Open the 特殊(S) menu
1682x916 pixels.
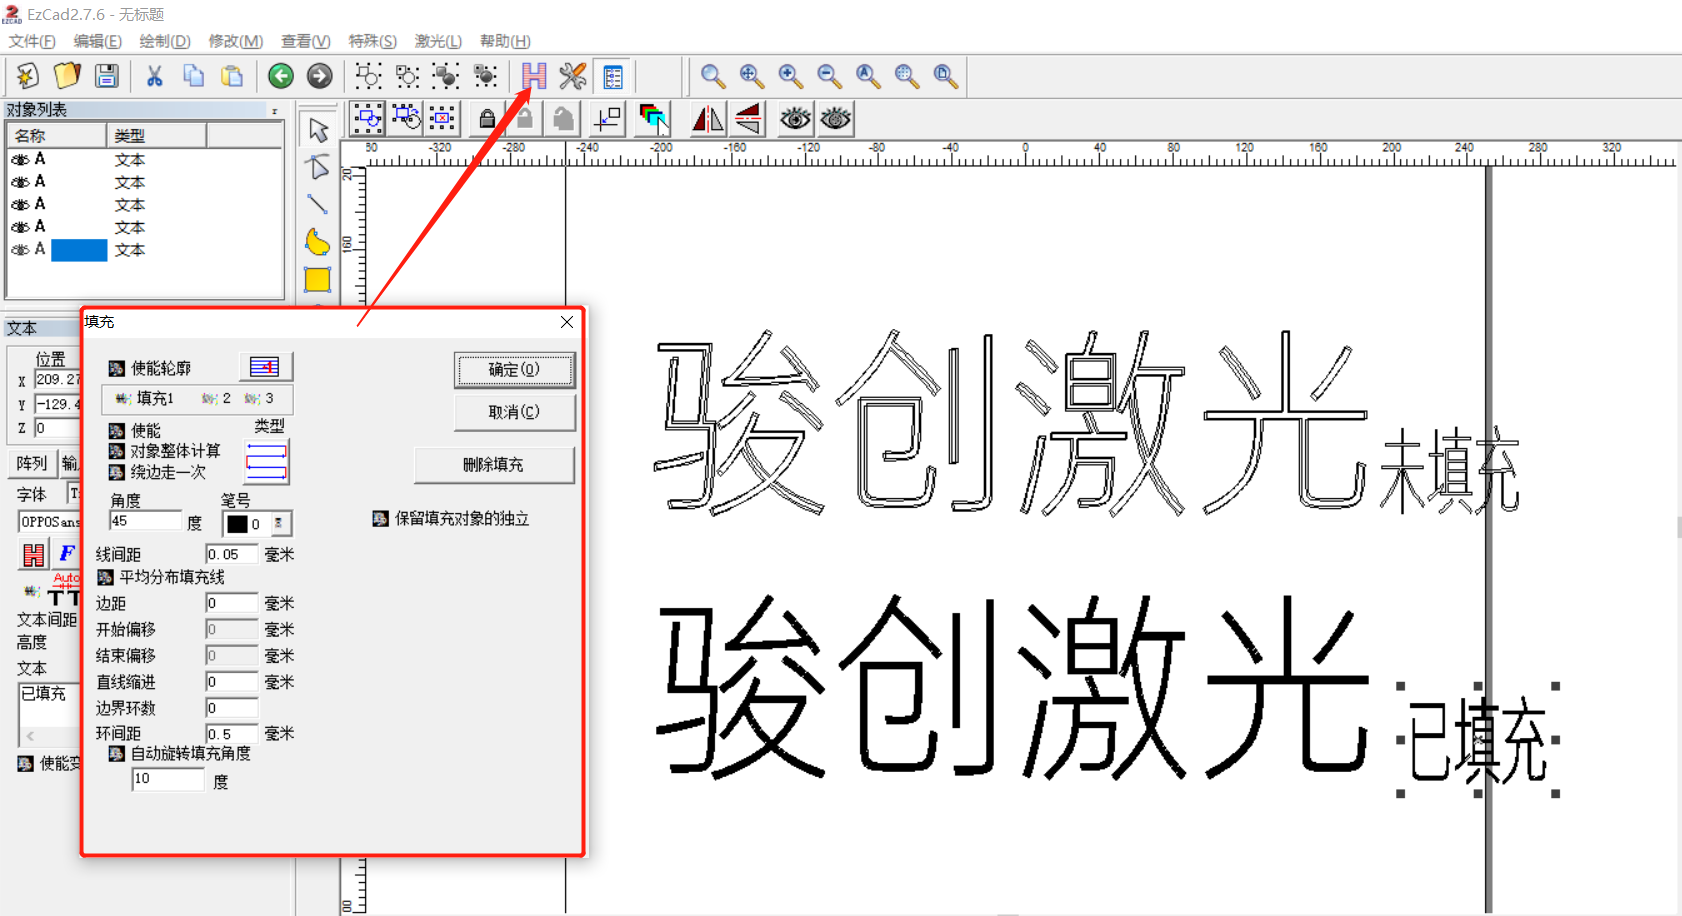coord(372,41)
